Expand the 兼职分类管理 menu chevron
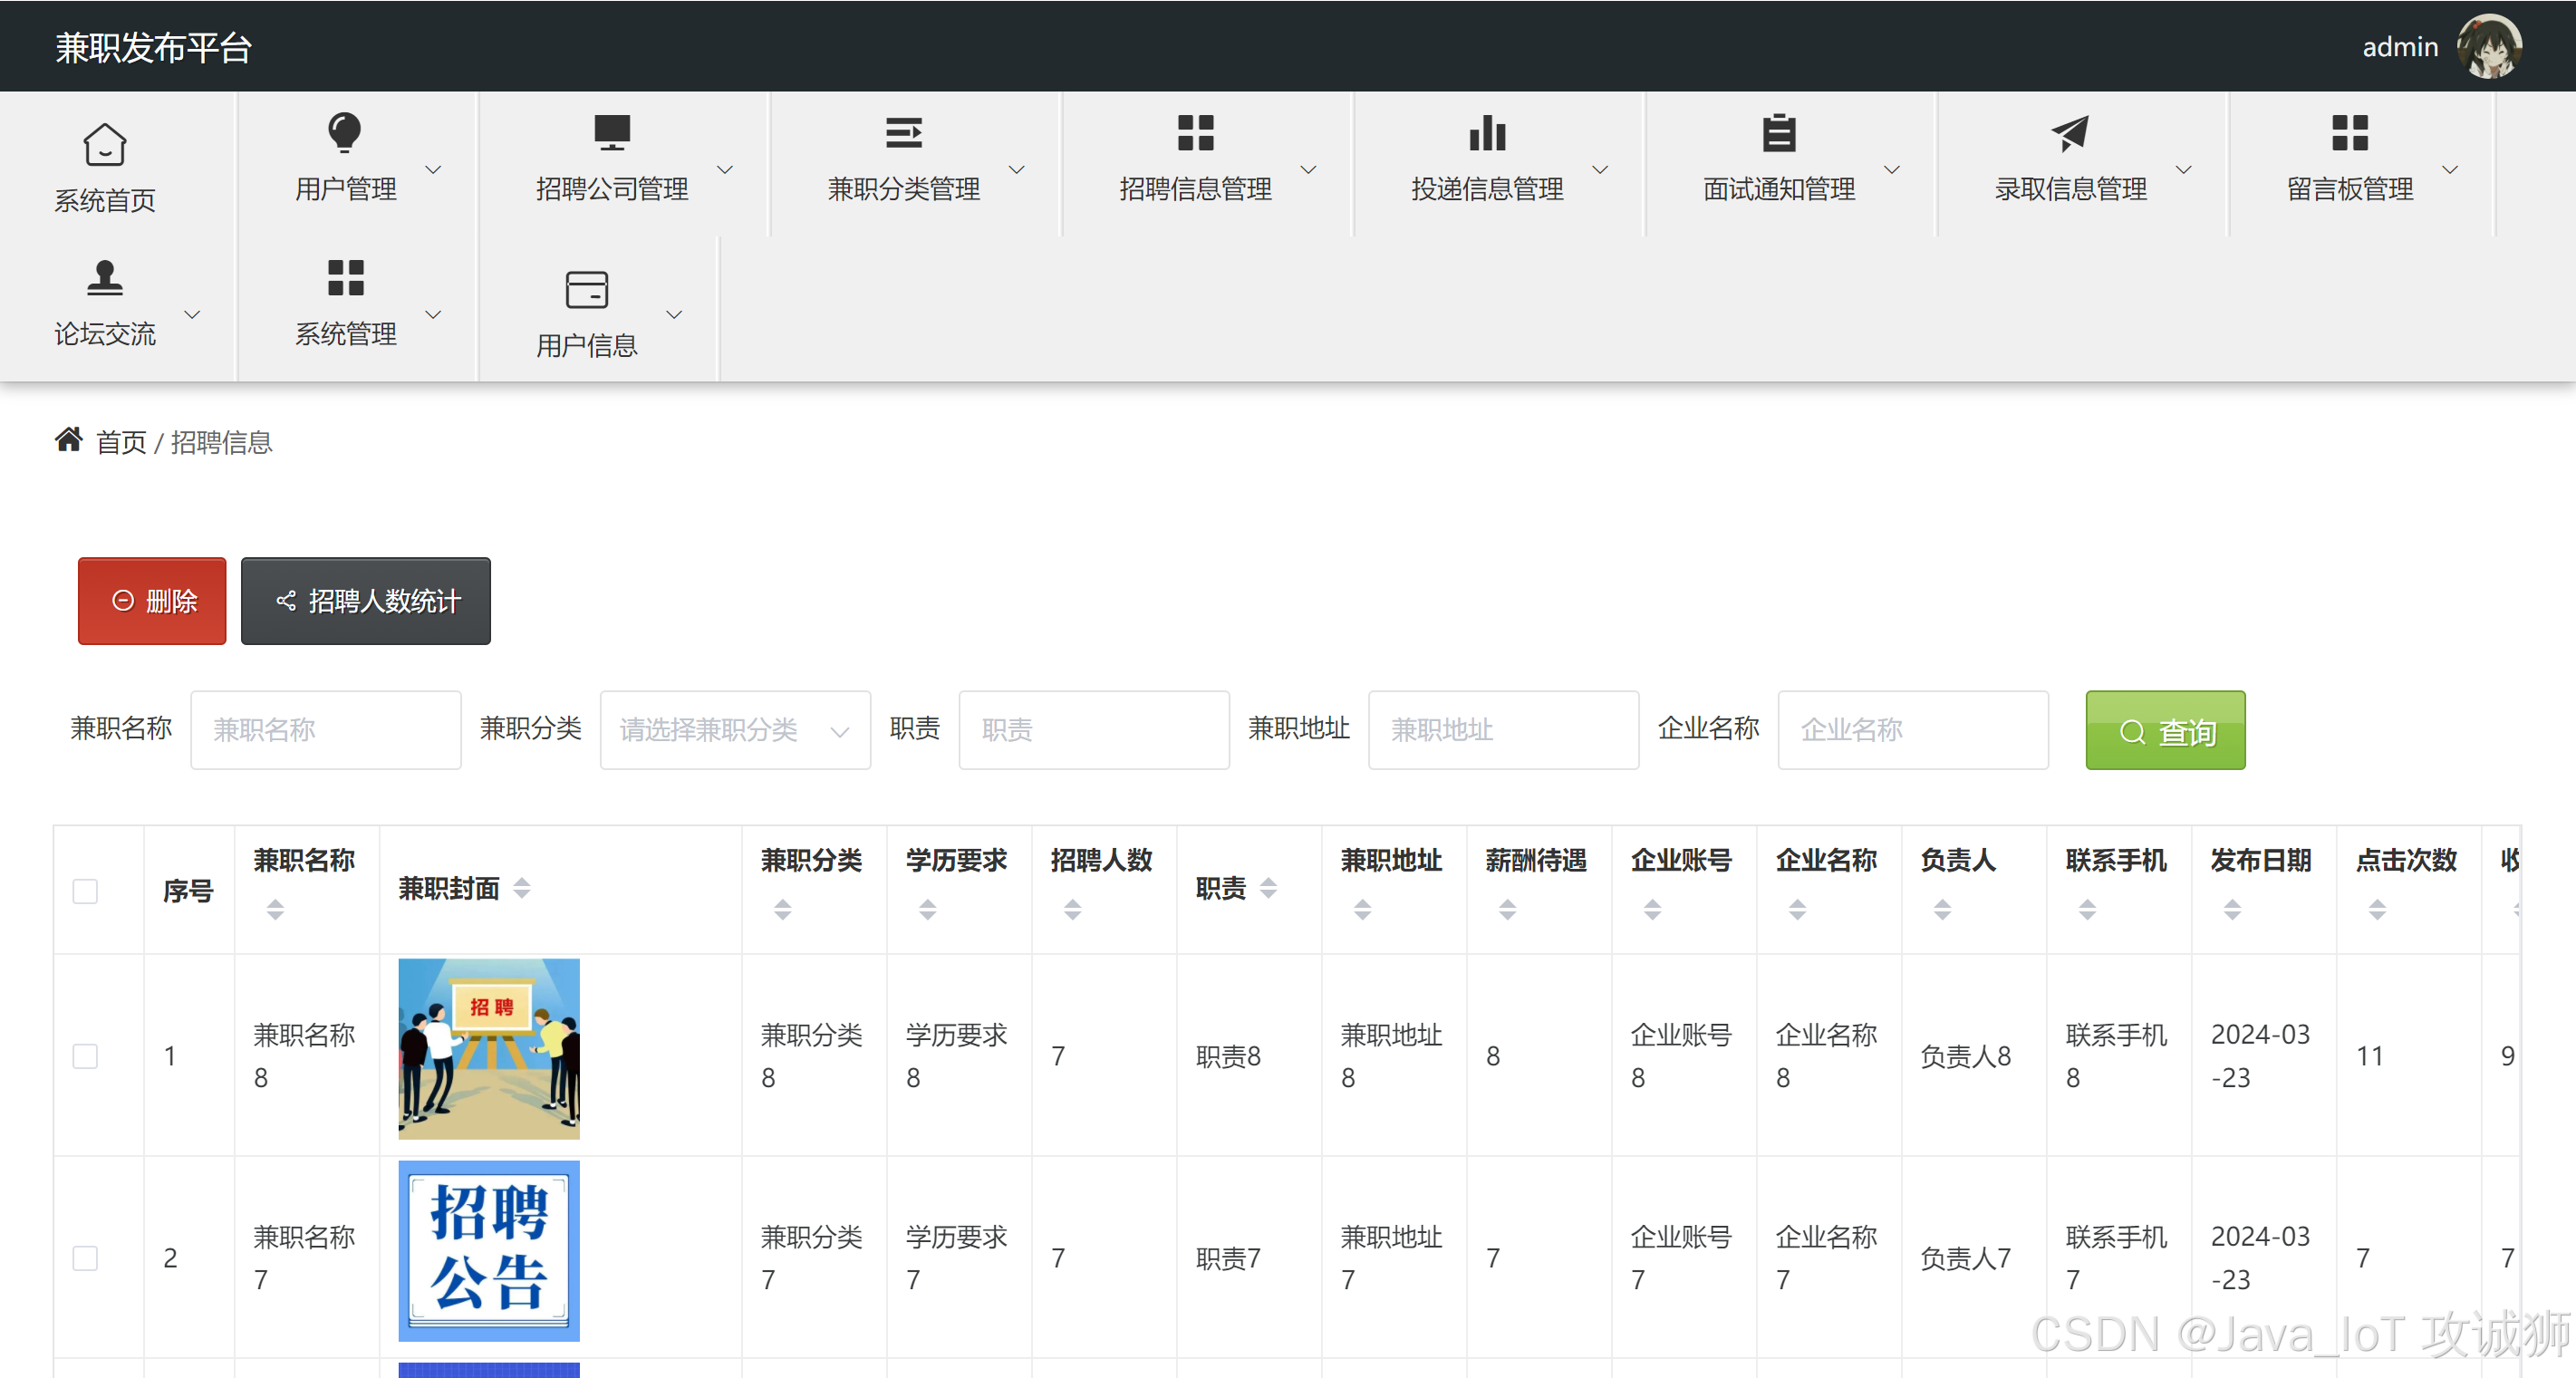 [1017, 170]
